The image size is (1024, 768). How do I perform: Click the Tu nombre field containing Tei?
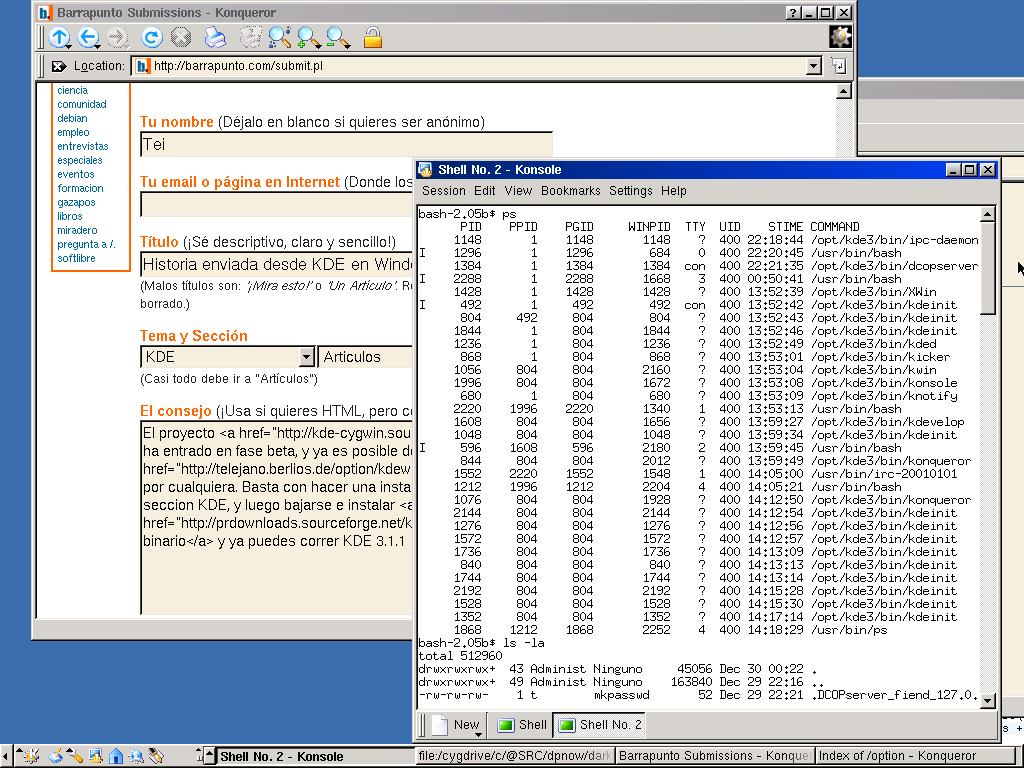coord(347,144)
